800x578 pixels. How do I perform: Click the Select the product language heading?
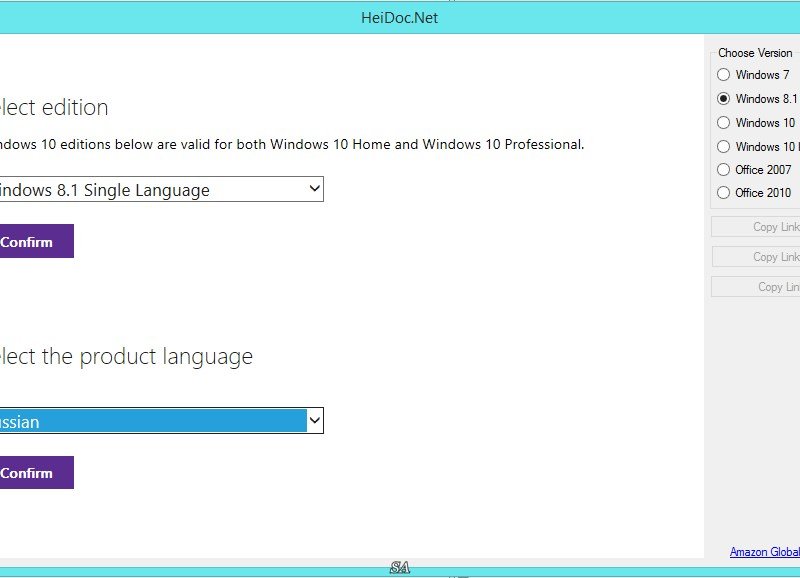[x=127, y=357]
